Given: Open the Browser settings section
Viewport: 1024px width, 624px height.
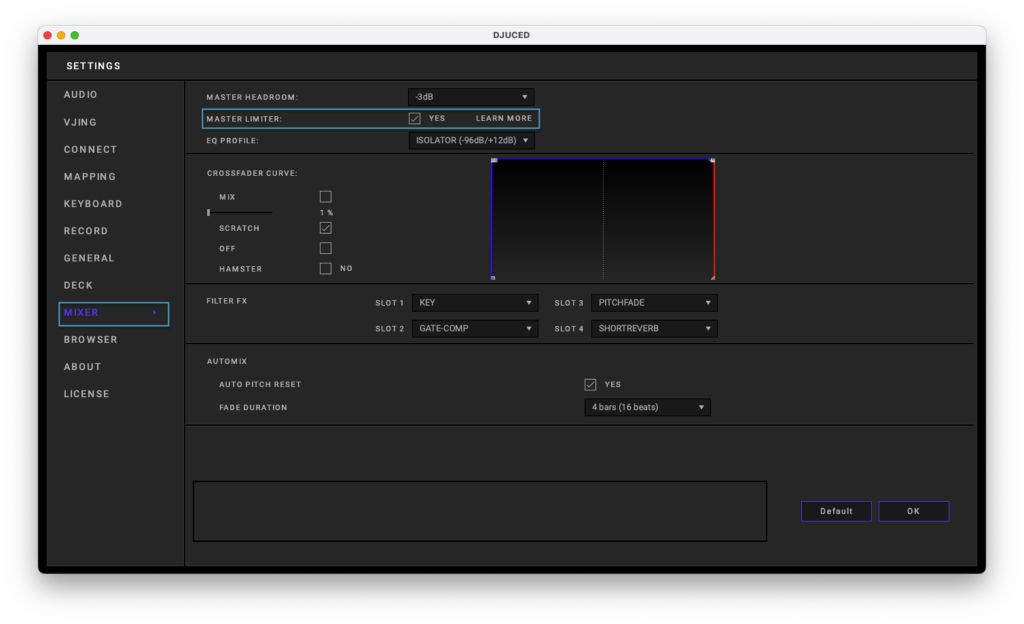Looking at the screenshot, I should point(91,340).
